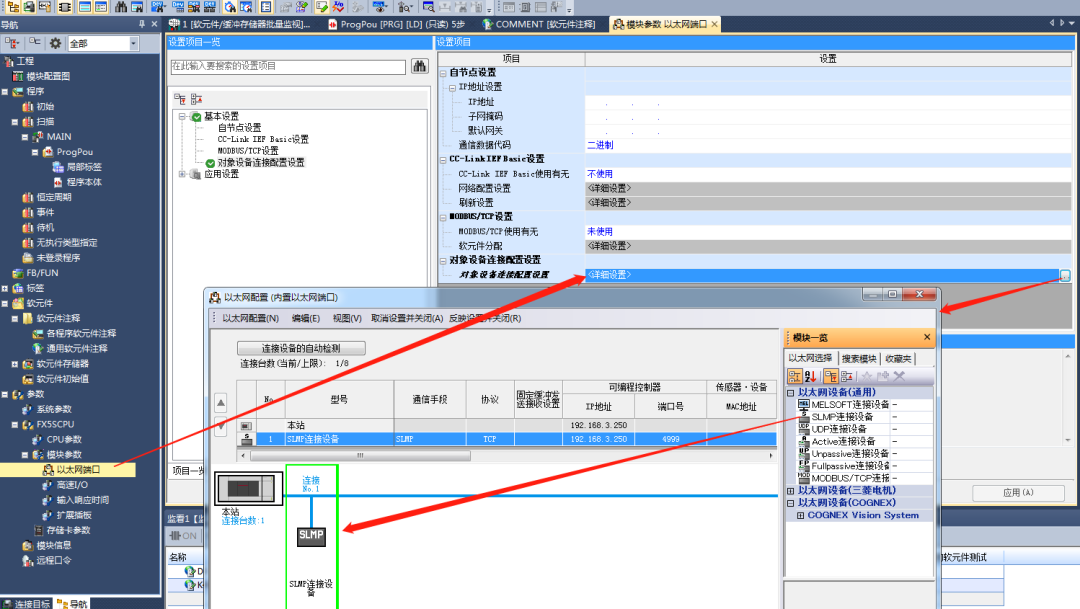Click the 模块配置图 icon in project tree

coord(18,75)
